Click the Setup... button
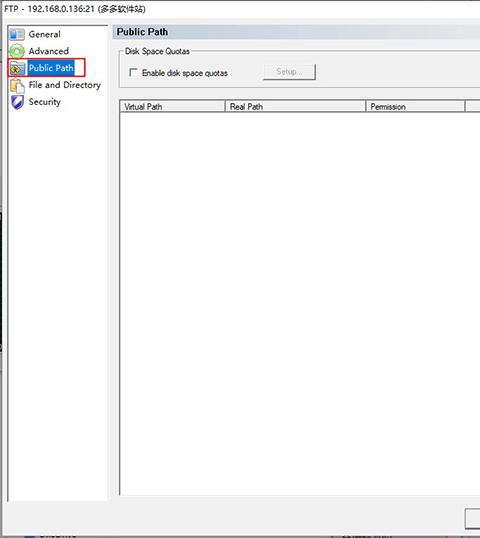The width and height of the screenshot is (480, 538). pos(289,72)
